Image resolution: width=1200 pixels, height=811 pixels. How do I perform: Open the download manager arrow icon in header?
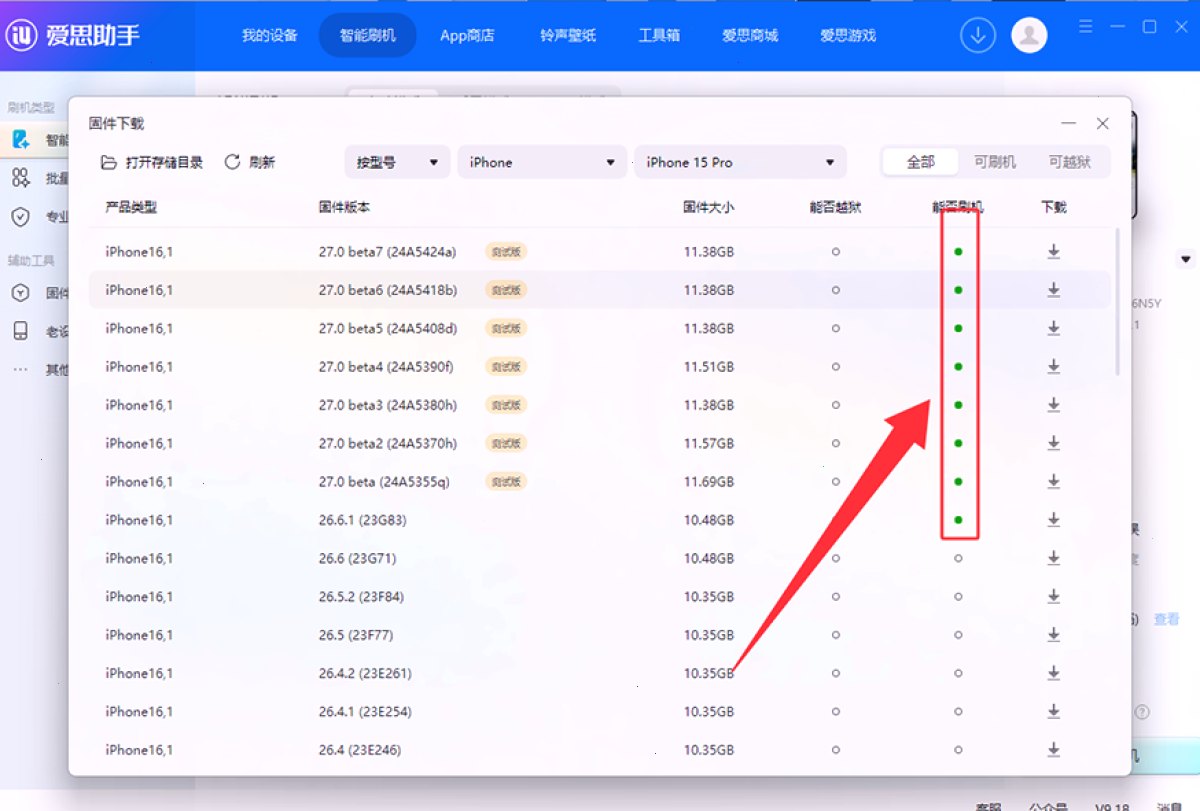978,35
